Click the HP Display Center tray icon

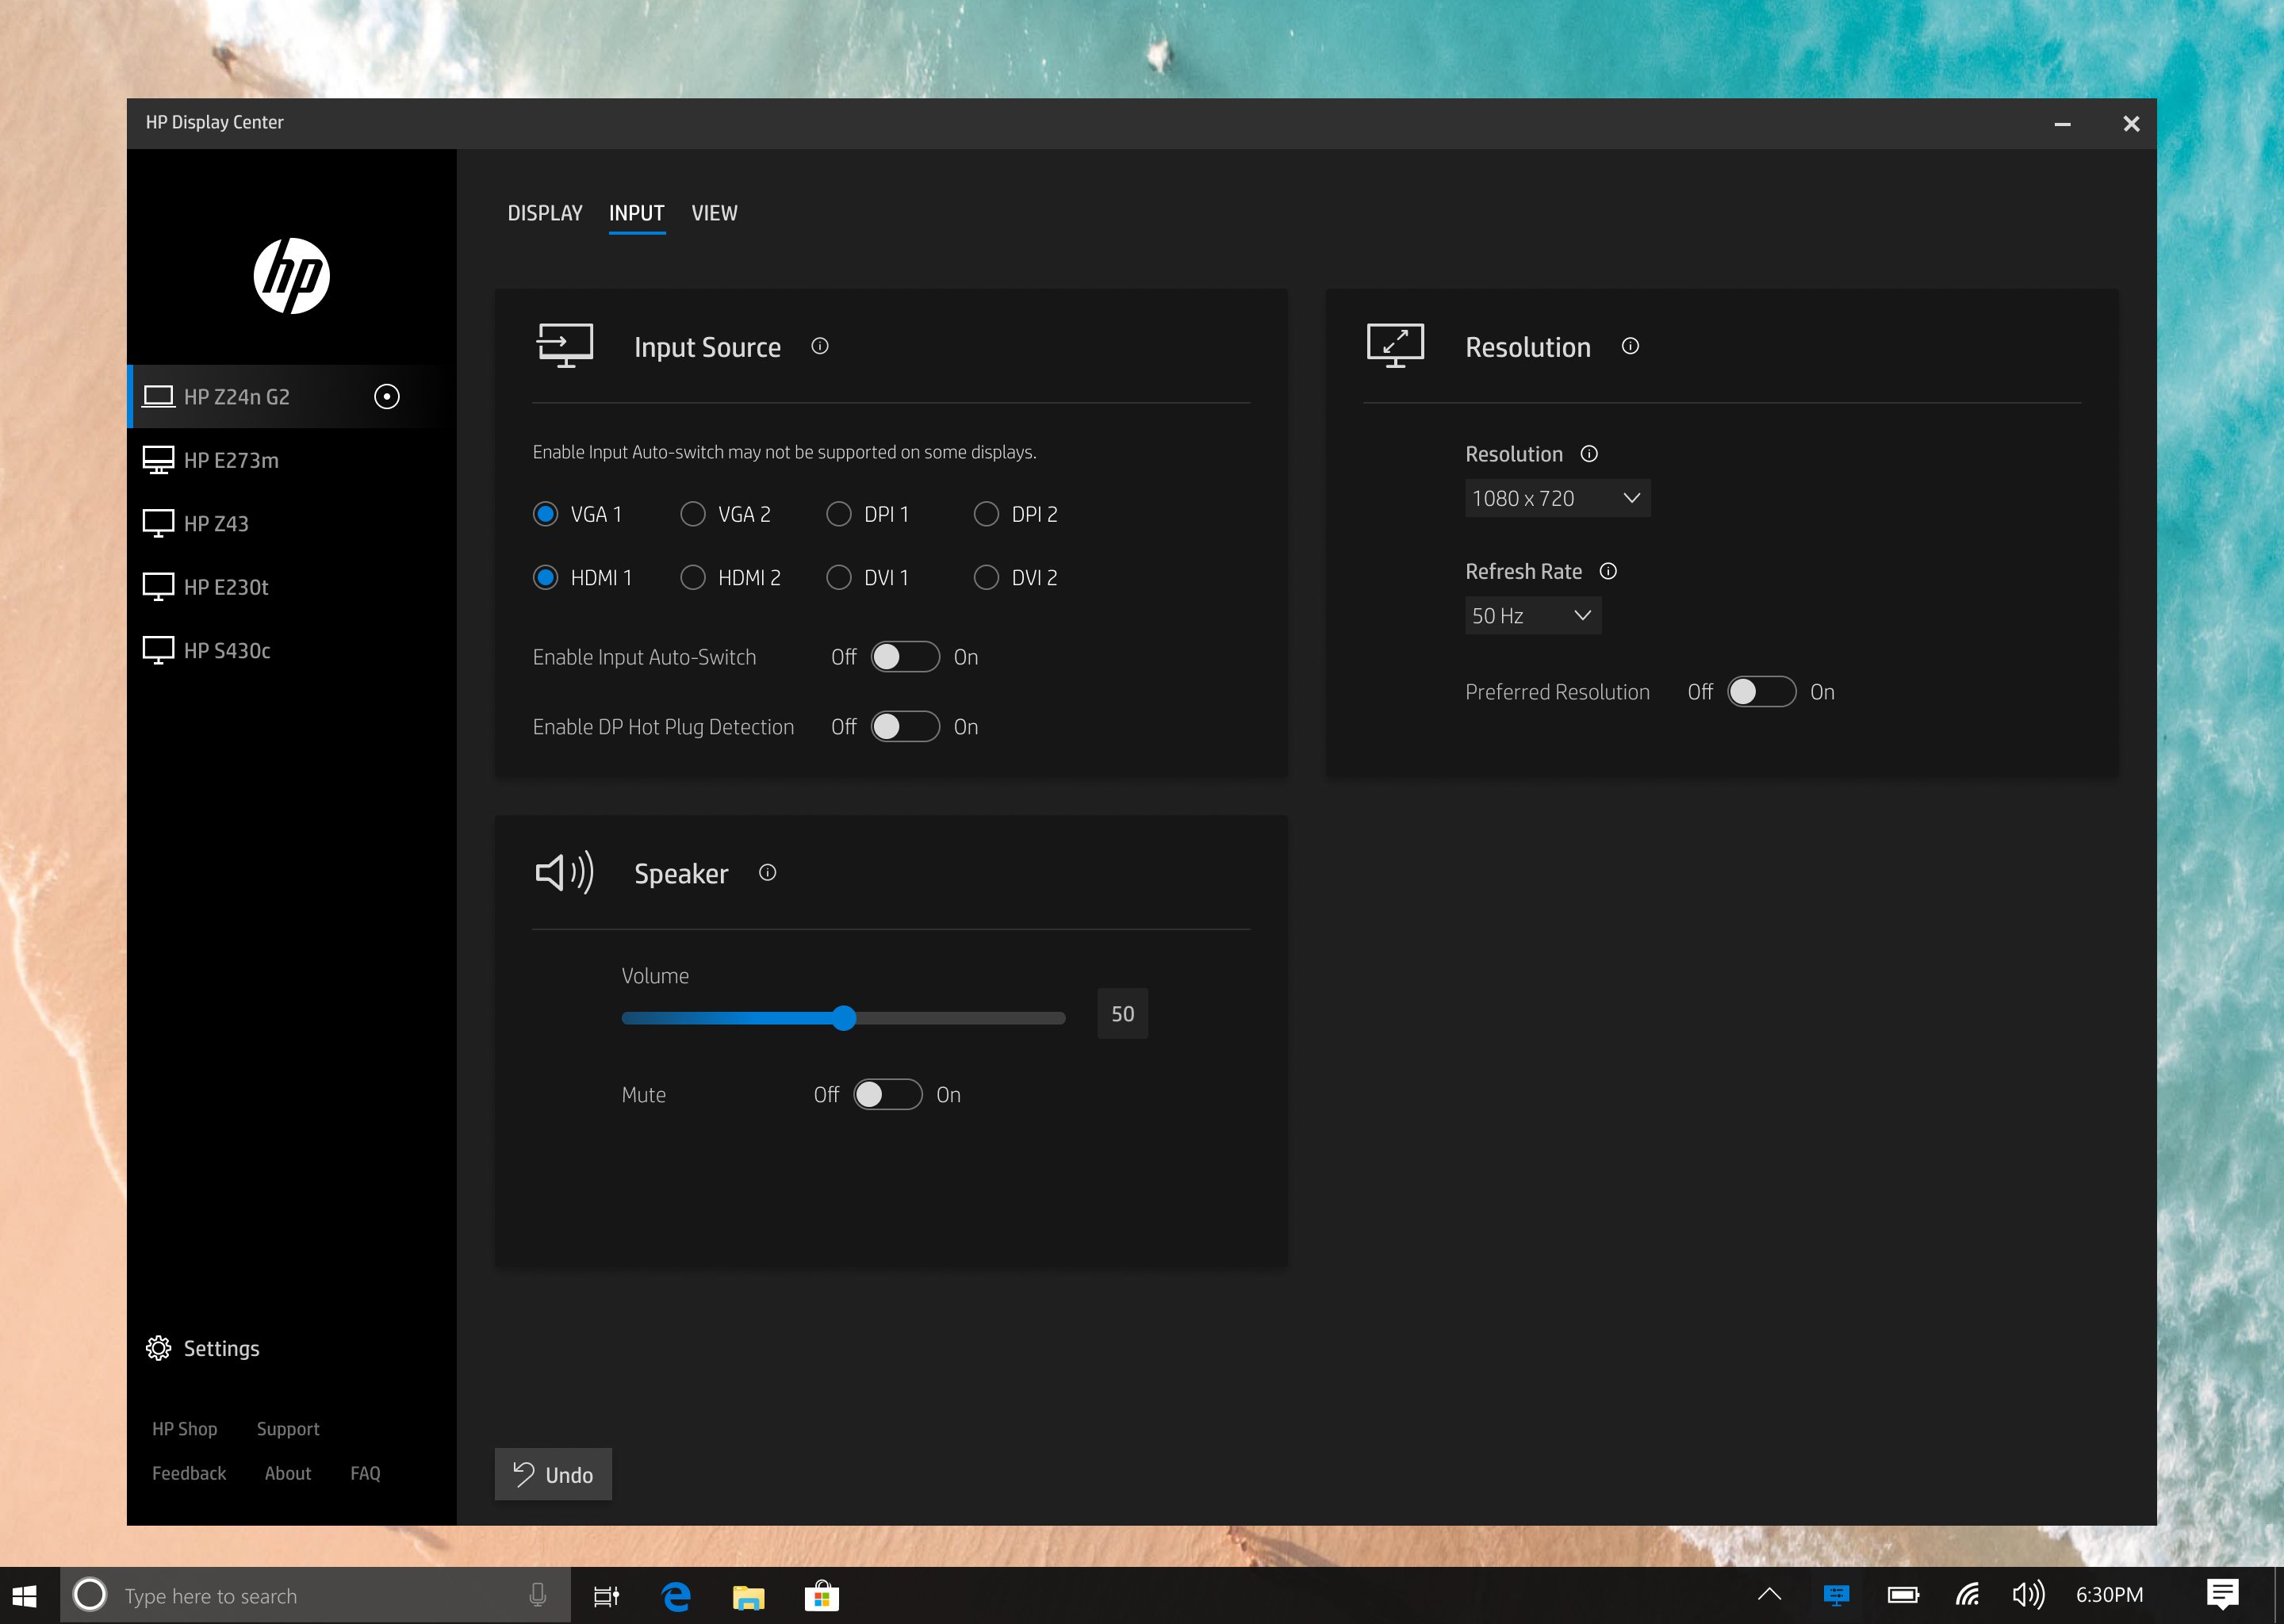coord(1836,1595)
